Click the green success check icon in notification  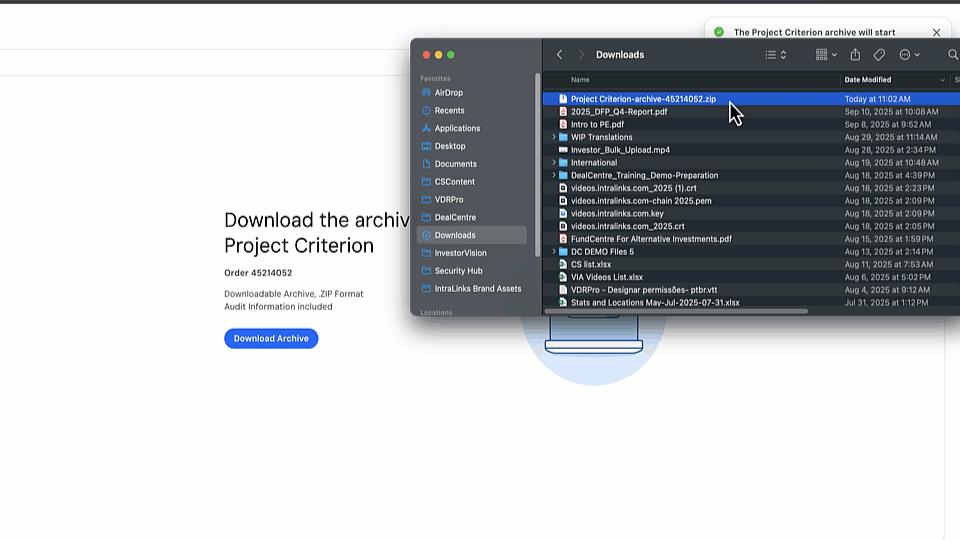719,32
